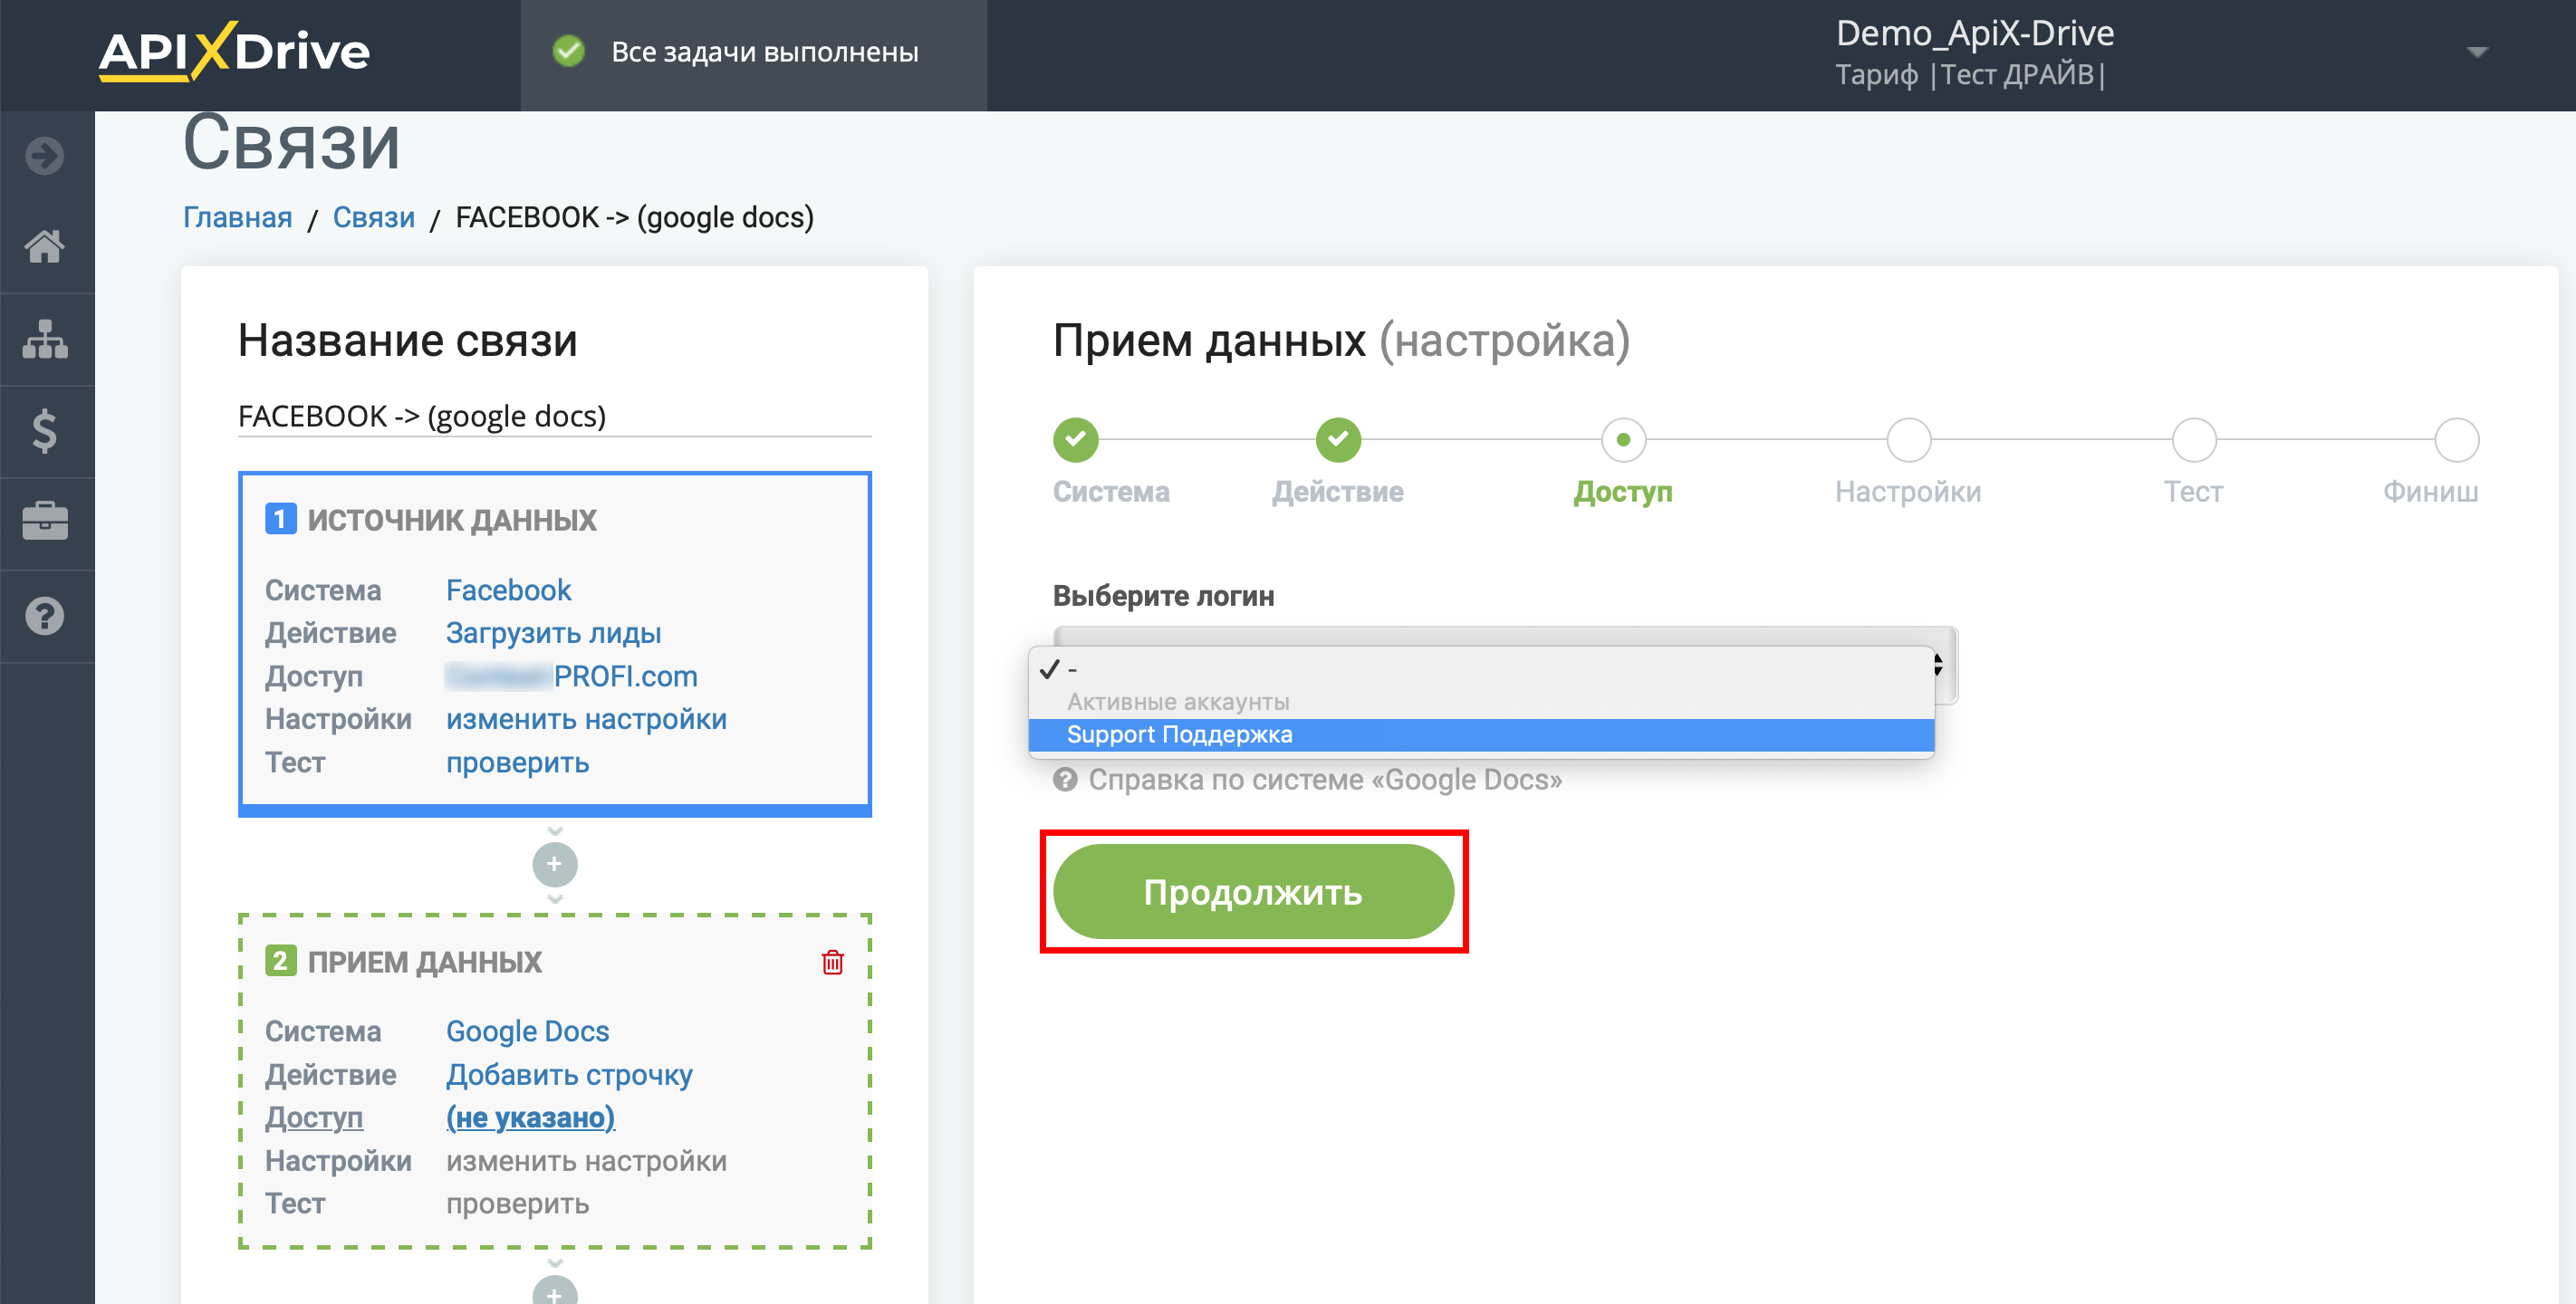This screenshot has width=2576, height=1304.
Task: Click the question icon near Google Docs help
Action: (1066, 779)
